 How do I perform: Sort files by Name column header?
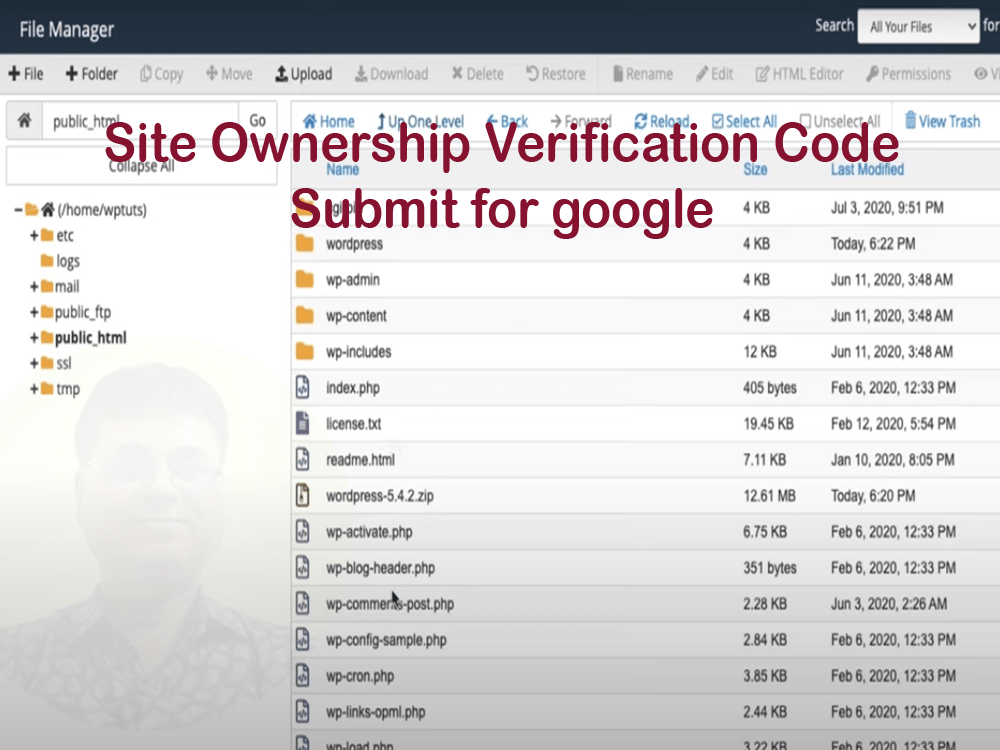342,170
